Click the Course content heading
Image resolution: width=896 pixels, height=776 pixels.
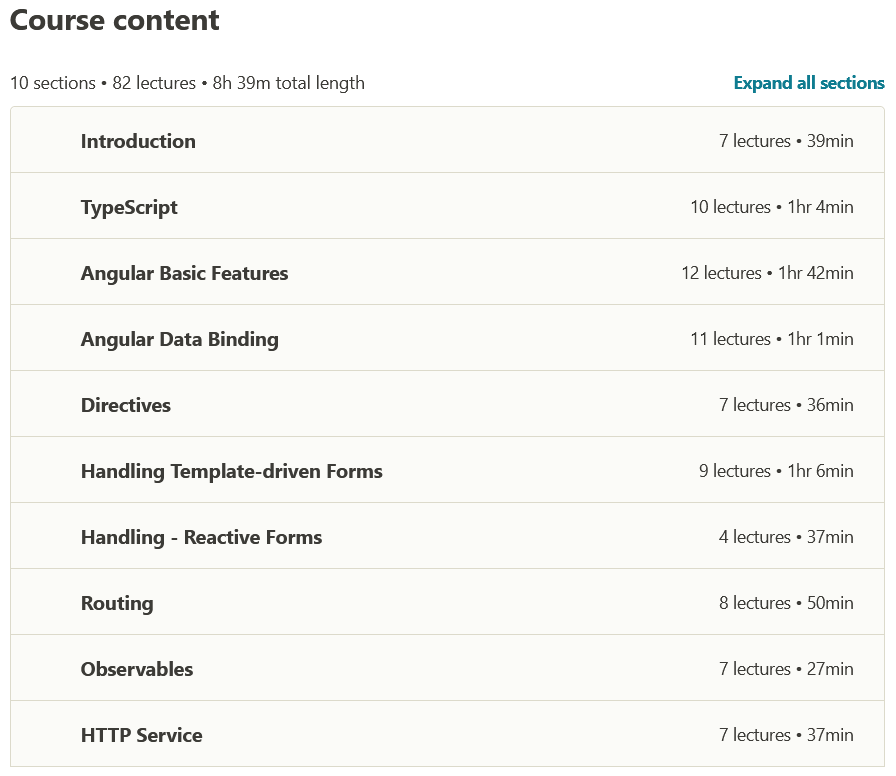point(114,21)
